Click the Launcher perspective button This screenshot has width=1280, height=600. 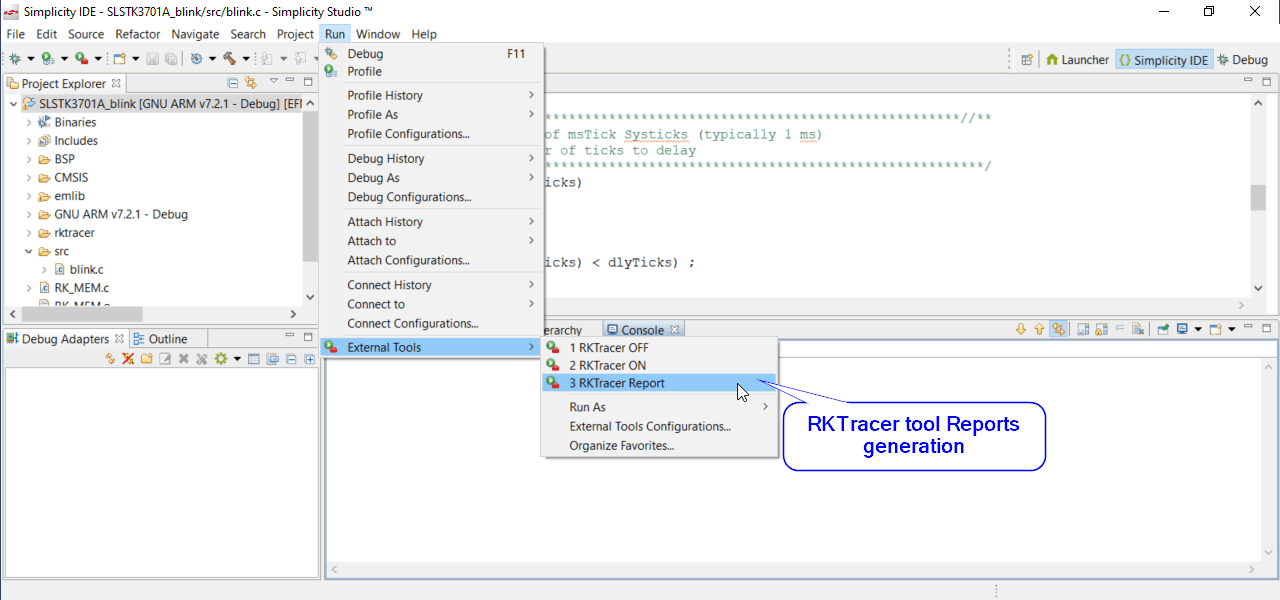click(1077, 59)
